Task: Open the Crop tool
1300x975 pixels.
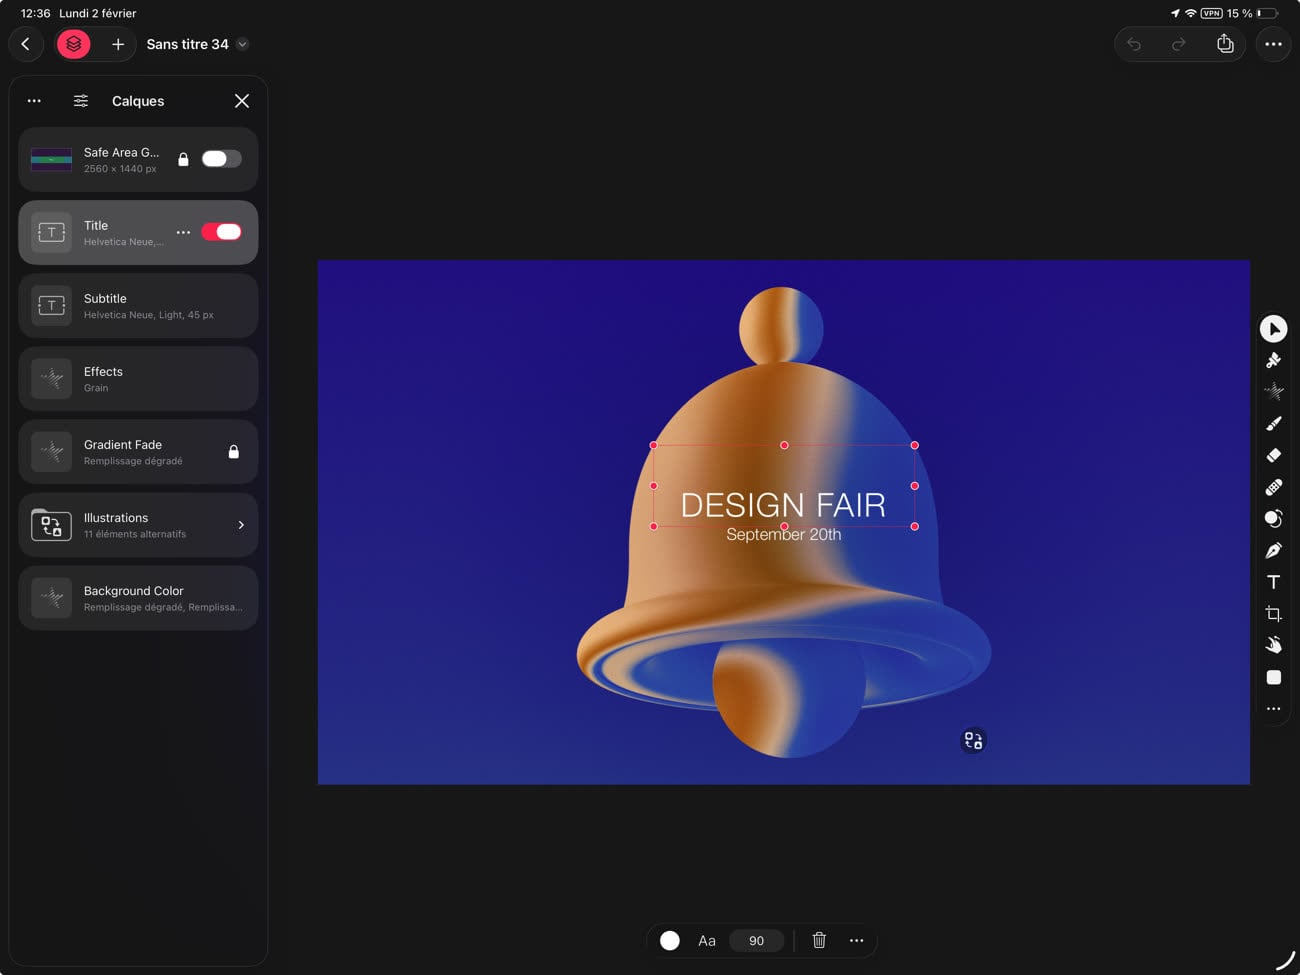Action: [x=1273, y=613]
